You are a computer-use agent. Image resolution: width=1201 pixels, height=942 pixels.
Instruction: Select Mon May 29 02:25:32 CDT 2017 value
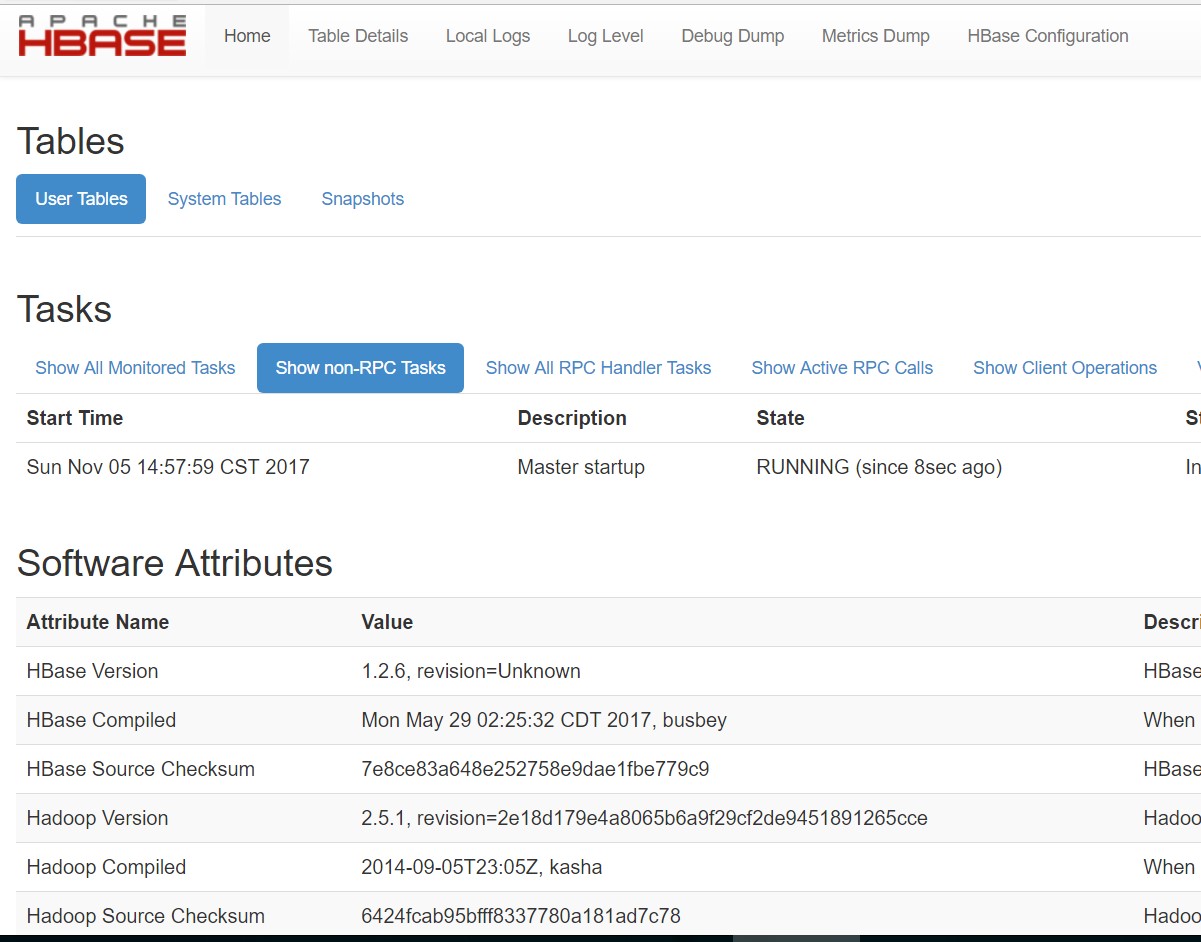coord(544,720)
